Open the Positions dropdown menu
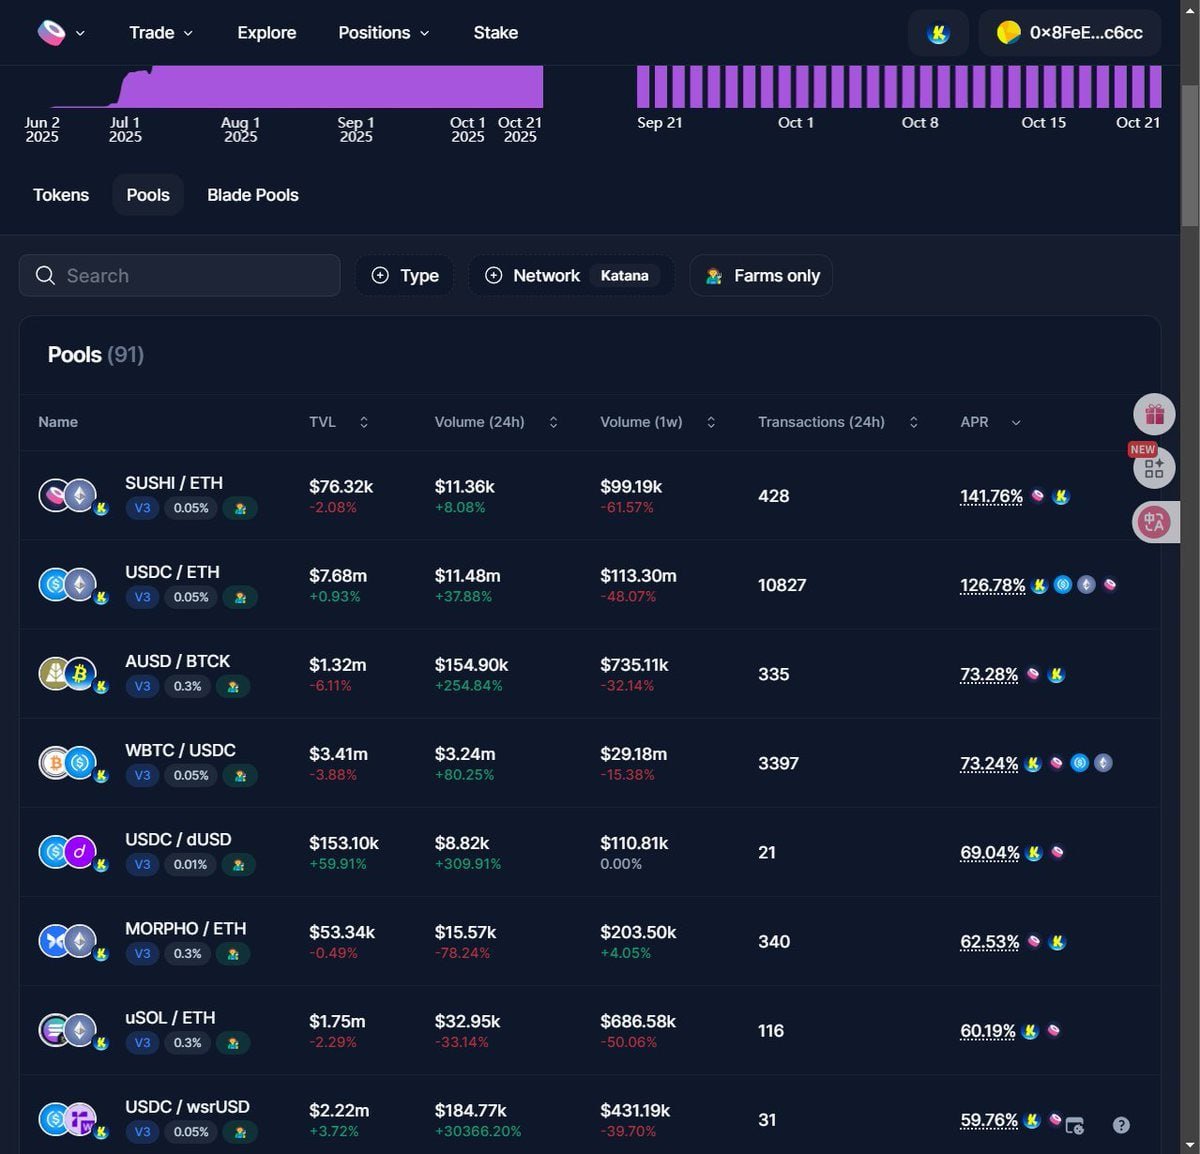Screen dimensions: 1200x1154 point(384,33)
